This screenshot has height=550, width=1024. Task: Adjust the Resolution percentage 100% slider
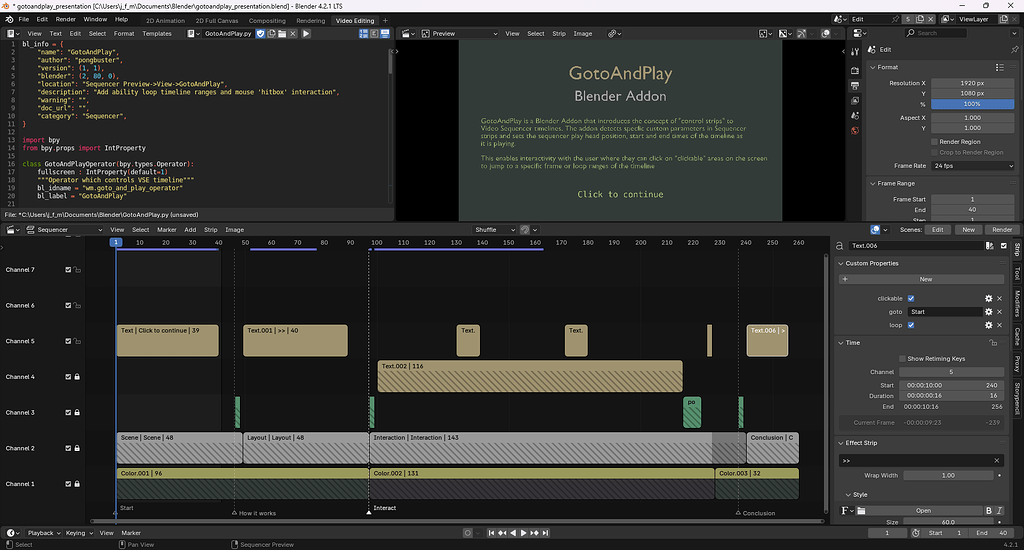tap(972, 104)
